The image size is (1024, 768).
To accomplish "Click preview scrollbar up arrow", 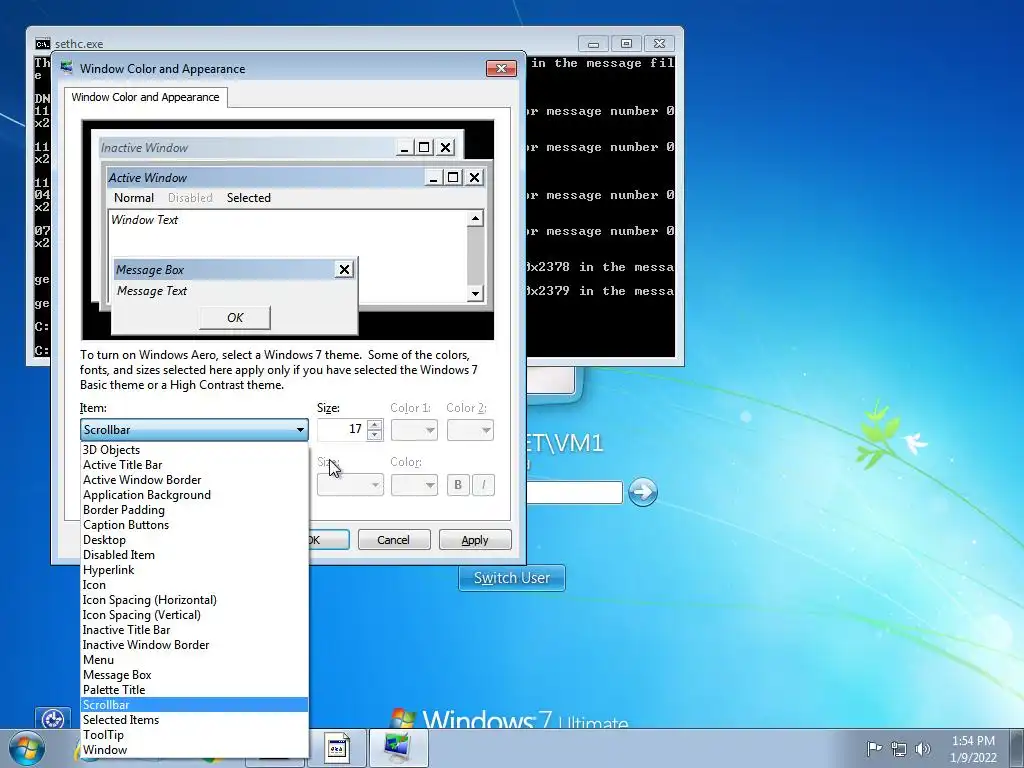I will [x=475, y=218].
